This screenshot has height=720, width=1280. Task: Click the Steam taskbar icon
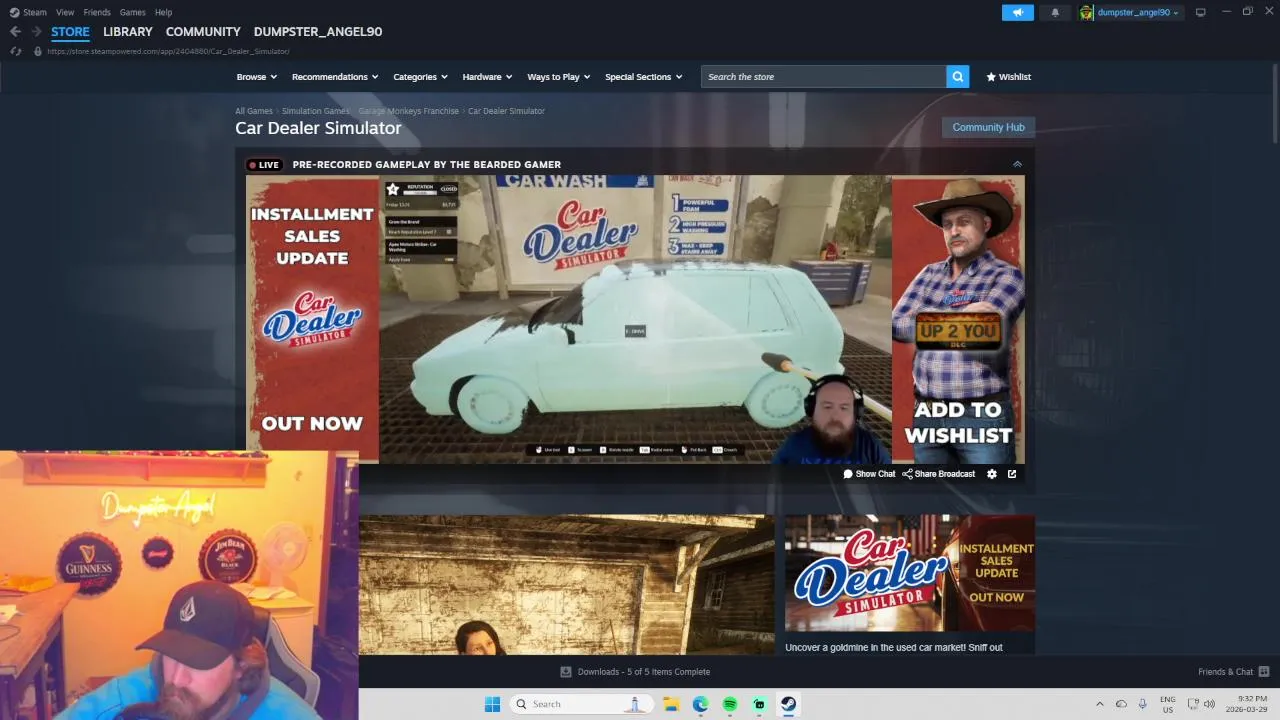tap(788, 704)
